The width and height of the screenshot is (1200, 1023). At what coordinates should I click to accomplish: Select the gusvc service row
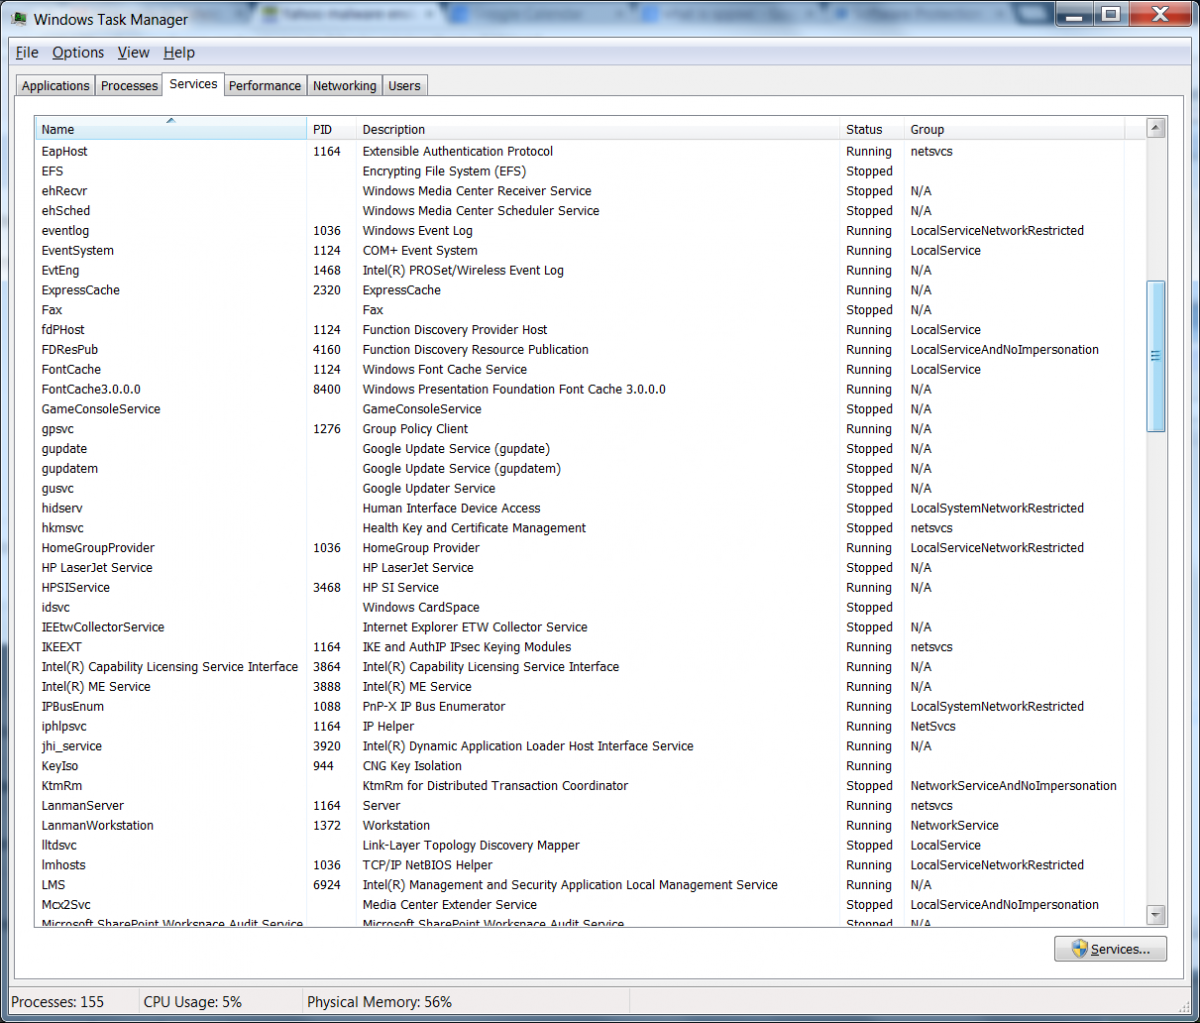[x=590, y=488]
